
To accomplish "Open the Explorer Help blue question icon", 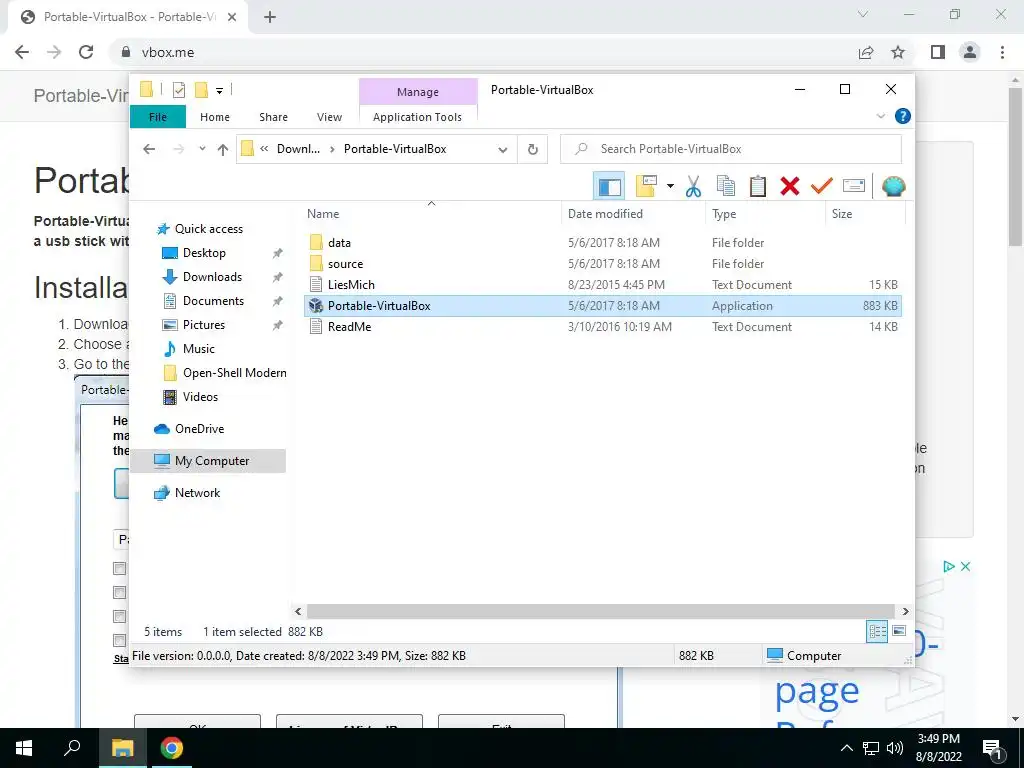I will tap(903, 116).
